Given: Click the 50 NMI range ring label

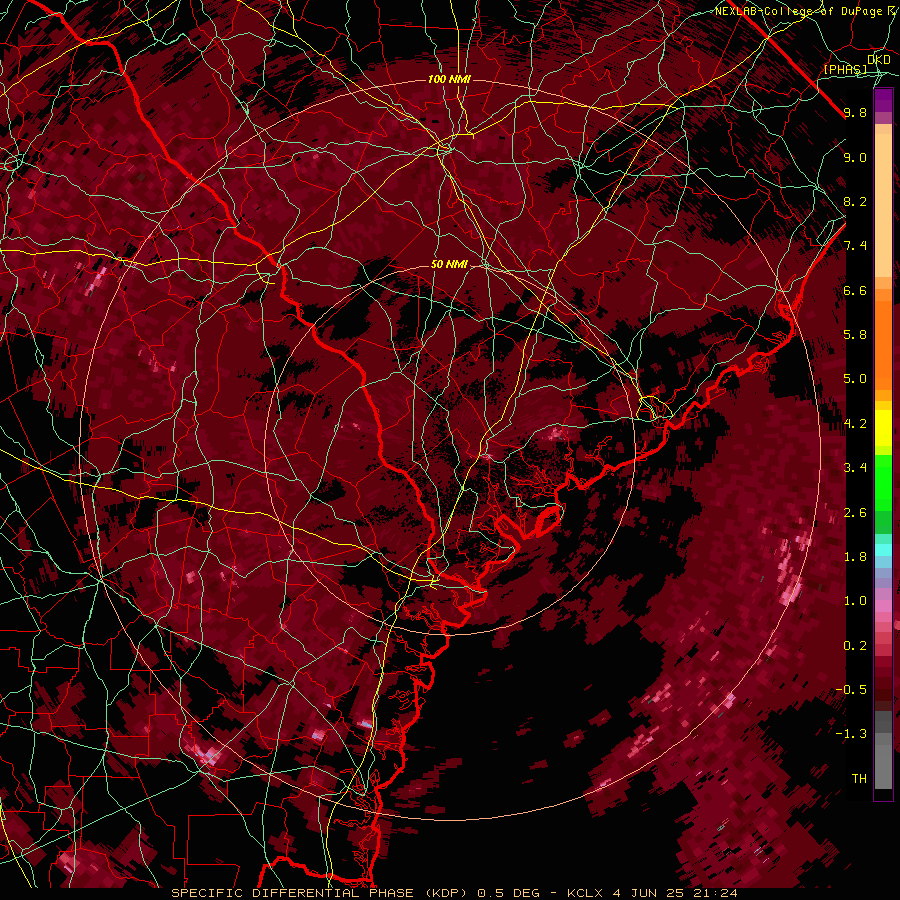Looking at the screenshot, I should tap(449, 264).
